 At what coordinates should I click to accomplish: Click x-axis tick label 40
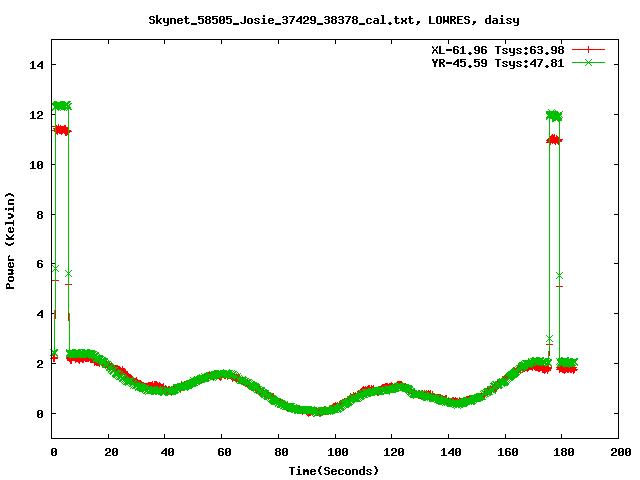coord(167,452)
